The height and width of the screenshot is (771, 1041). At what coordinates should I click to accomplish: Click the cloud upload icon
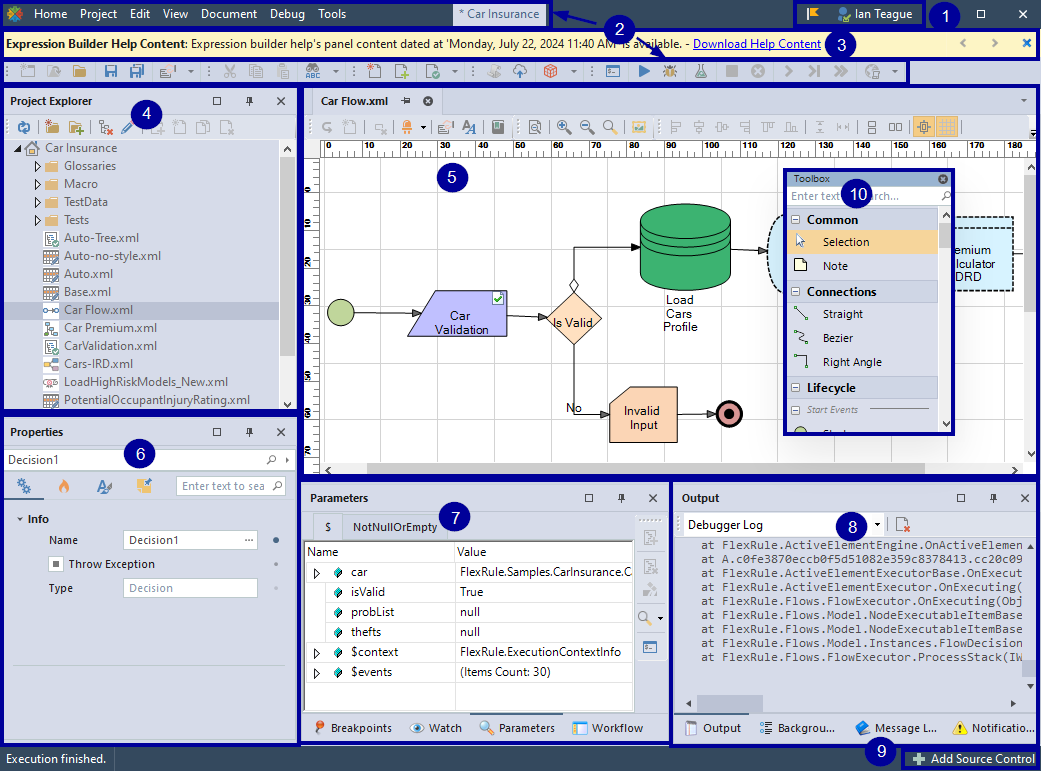tap(520, 71)
